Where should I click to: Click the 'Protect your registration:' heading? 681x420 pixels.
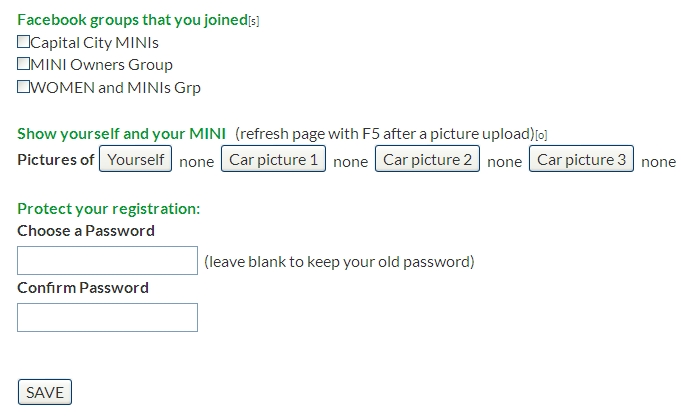[109, 208]
